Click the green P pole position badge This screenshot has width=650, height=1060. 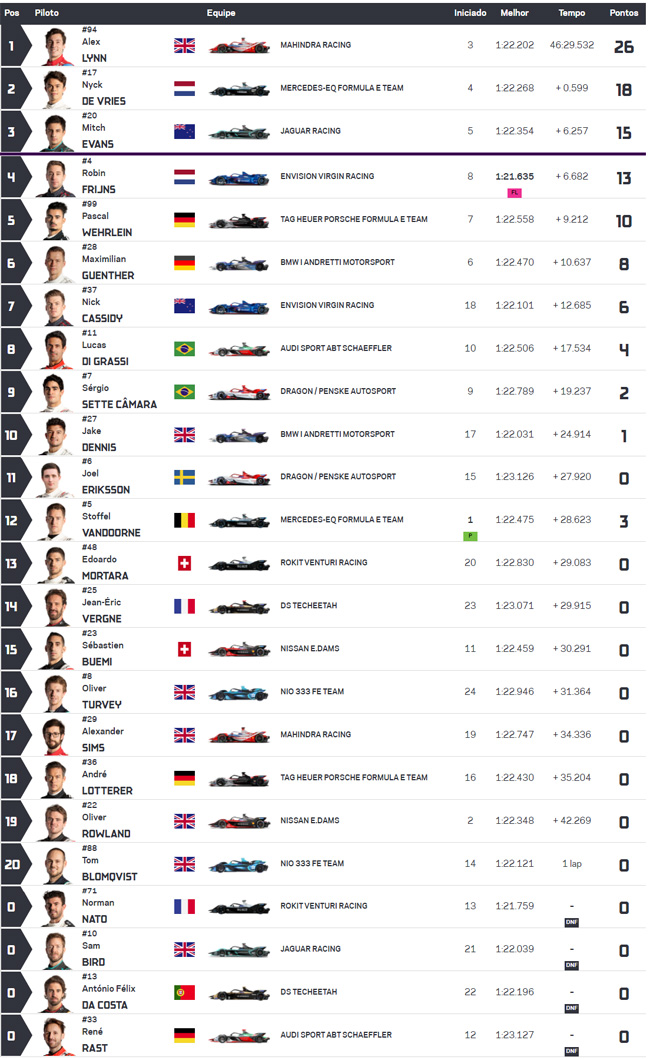pos(470,536)
